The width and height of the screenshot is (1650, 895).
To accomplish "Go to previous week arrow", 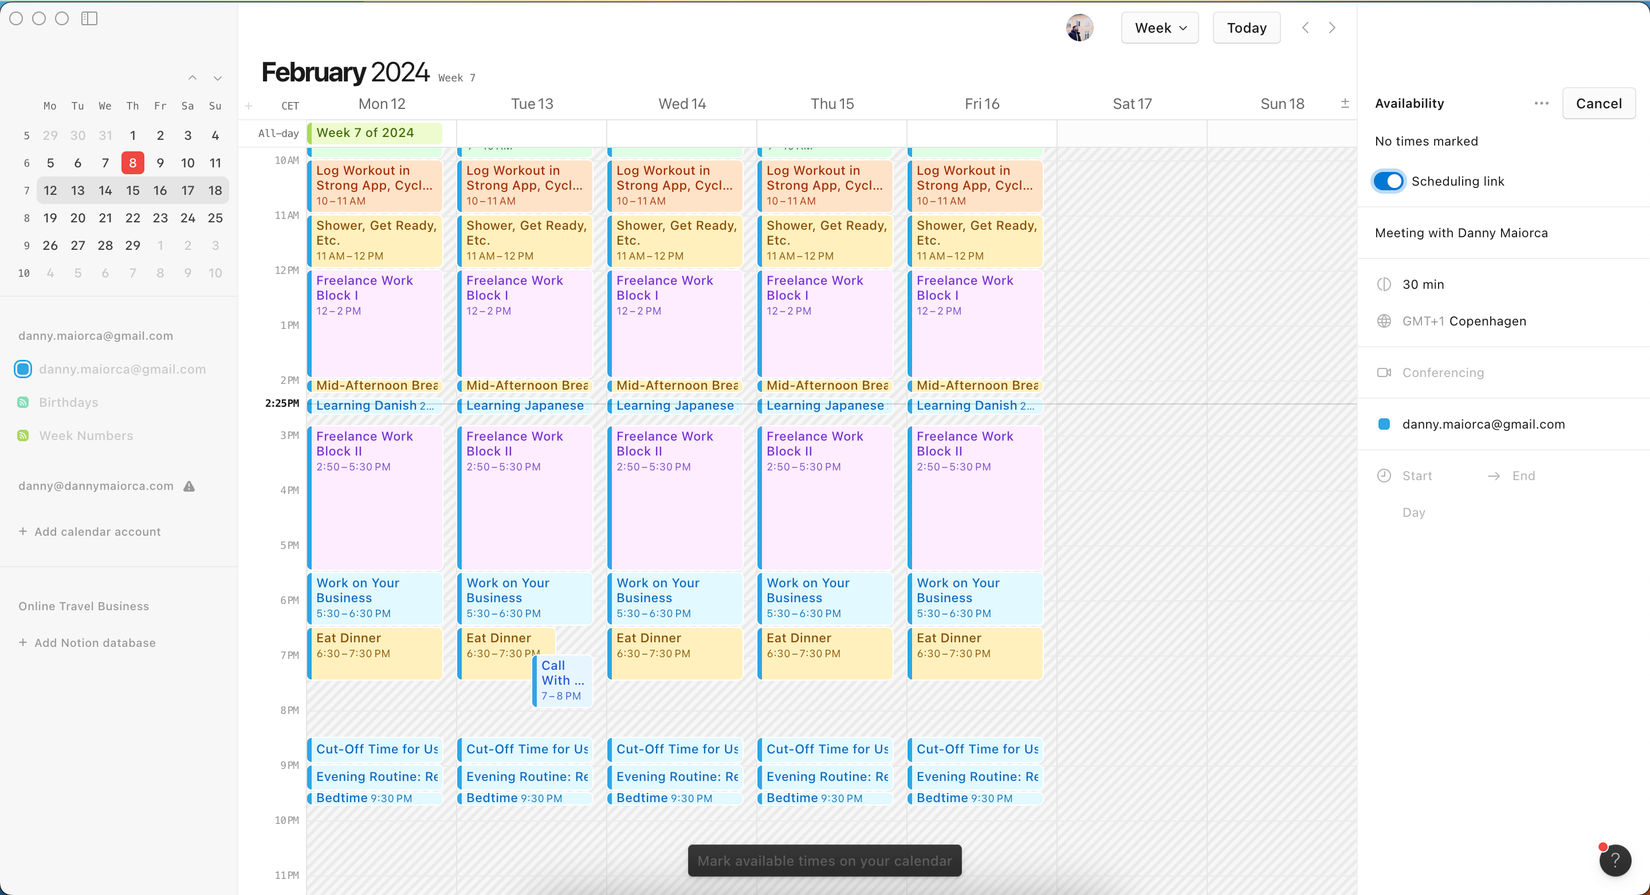I will pyautogui.click(x=1305, y=28).
